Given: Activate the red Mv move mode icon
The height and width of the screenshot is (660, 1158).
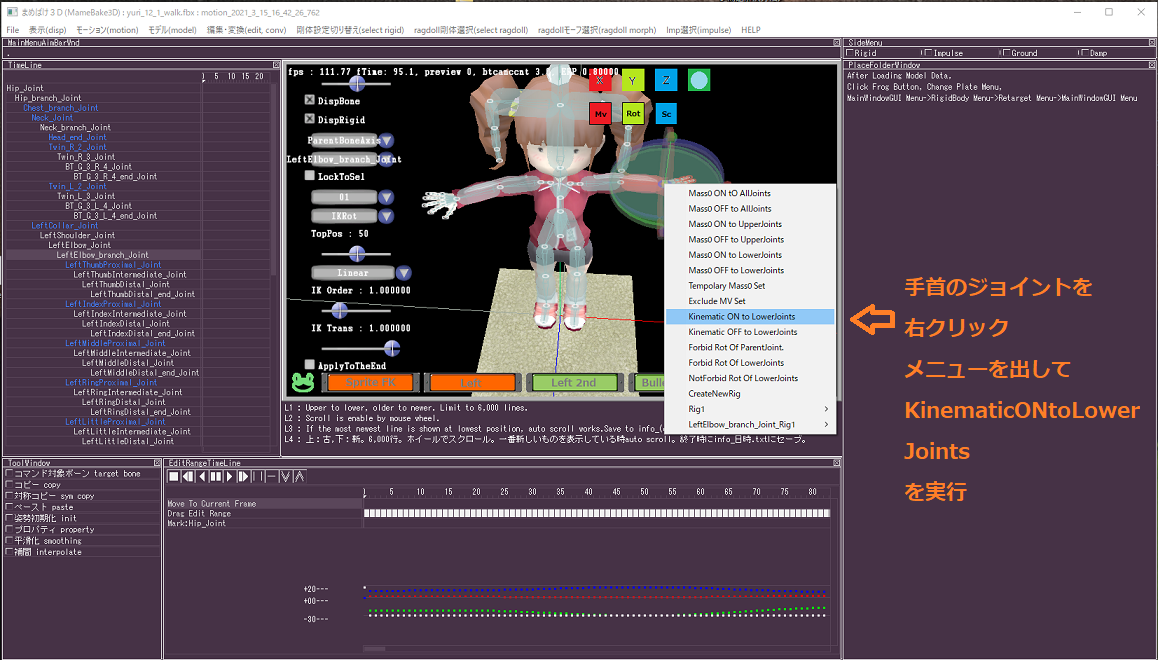Looking at the screenshot, I should click(600, 114).
